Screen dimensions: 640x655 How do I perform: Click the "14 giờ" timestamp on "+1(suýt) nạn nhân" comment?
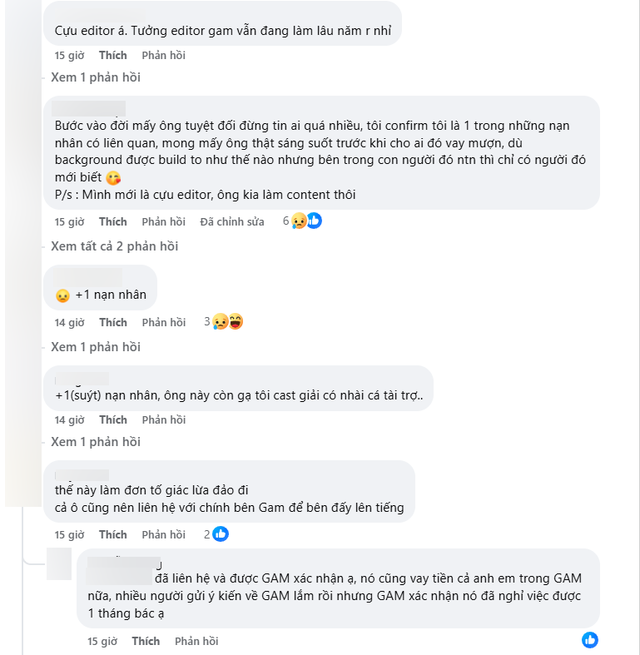(69, 420)
